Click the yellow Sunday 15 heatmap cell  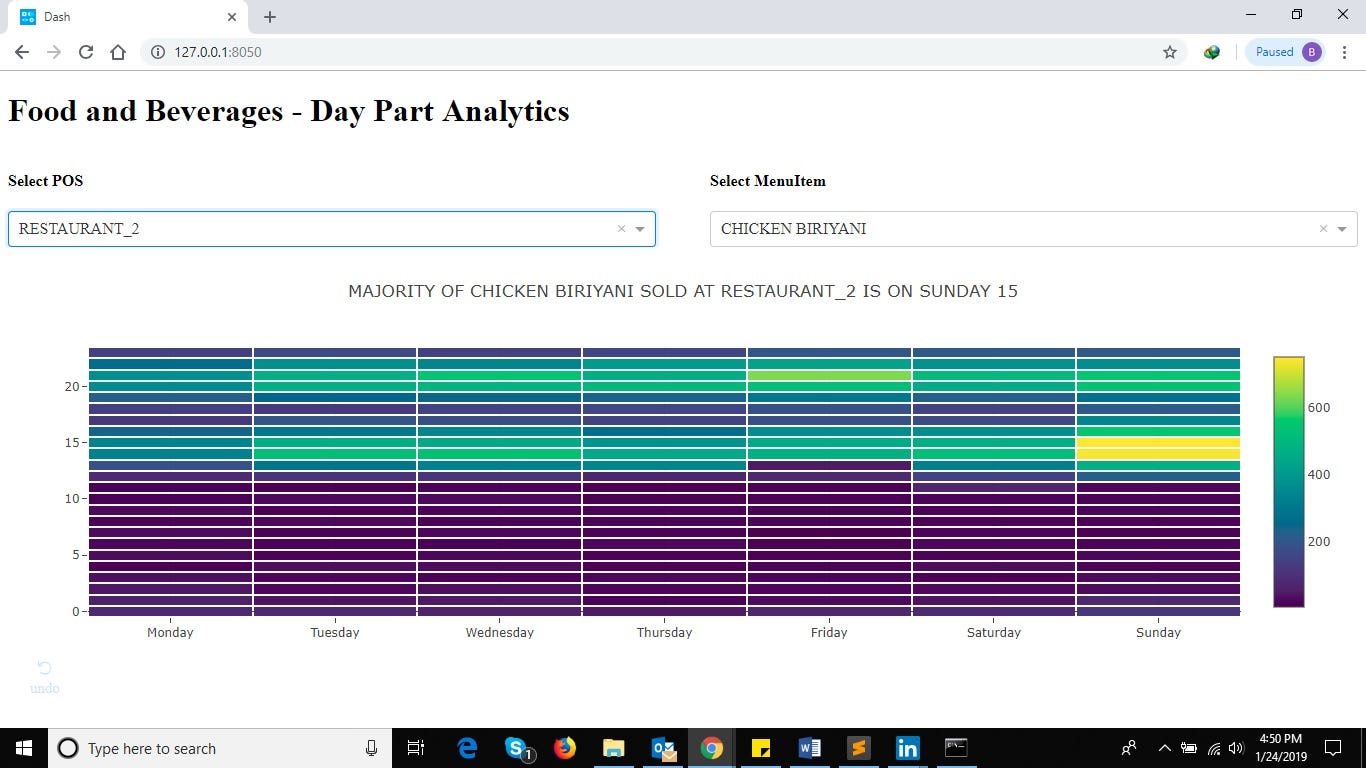(1158, 442)
